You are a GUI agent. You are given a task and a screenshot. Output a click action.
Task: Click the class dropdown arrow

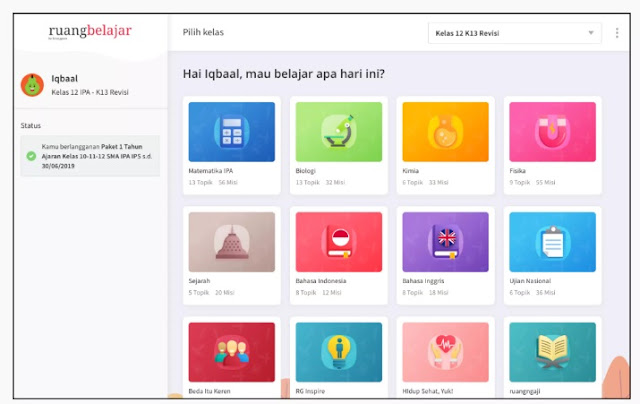[x=591, y=33]
